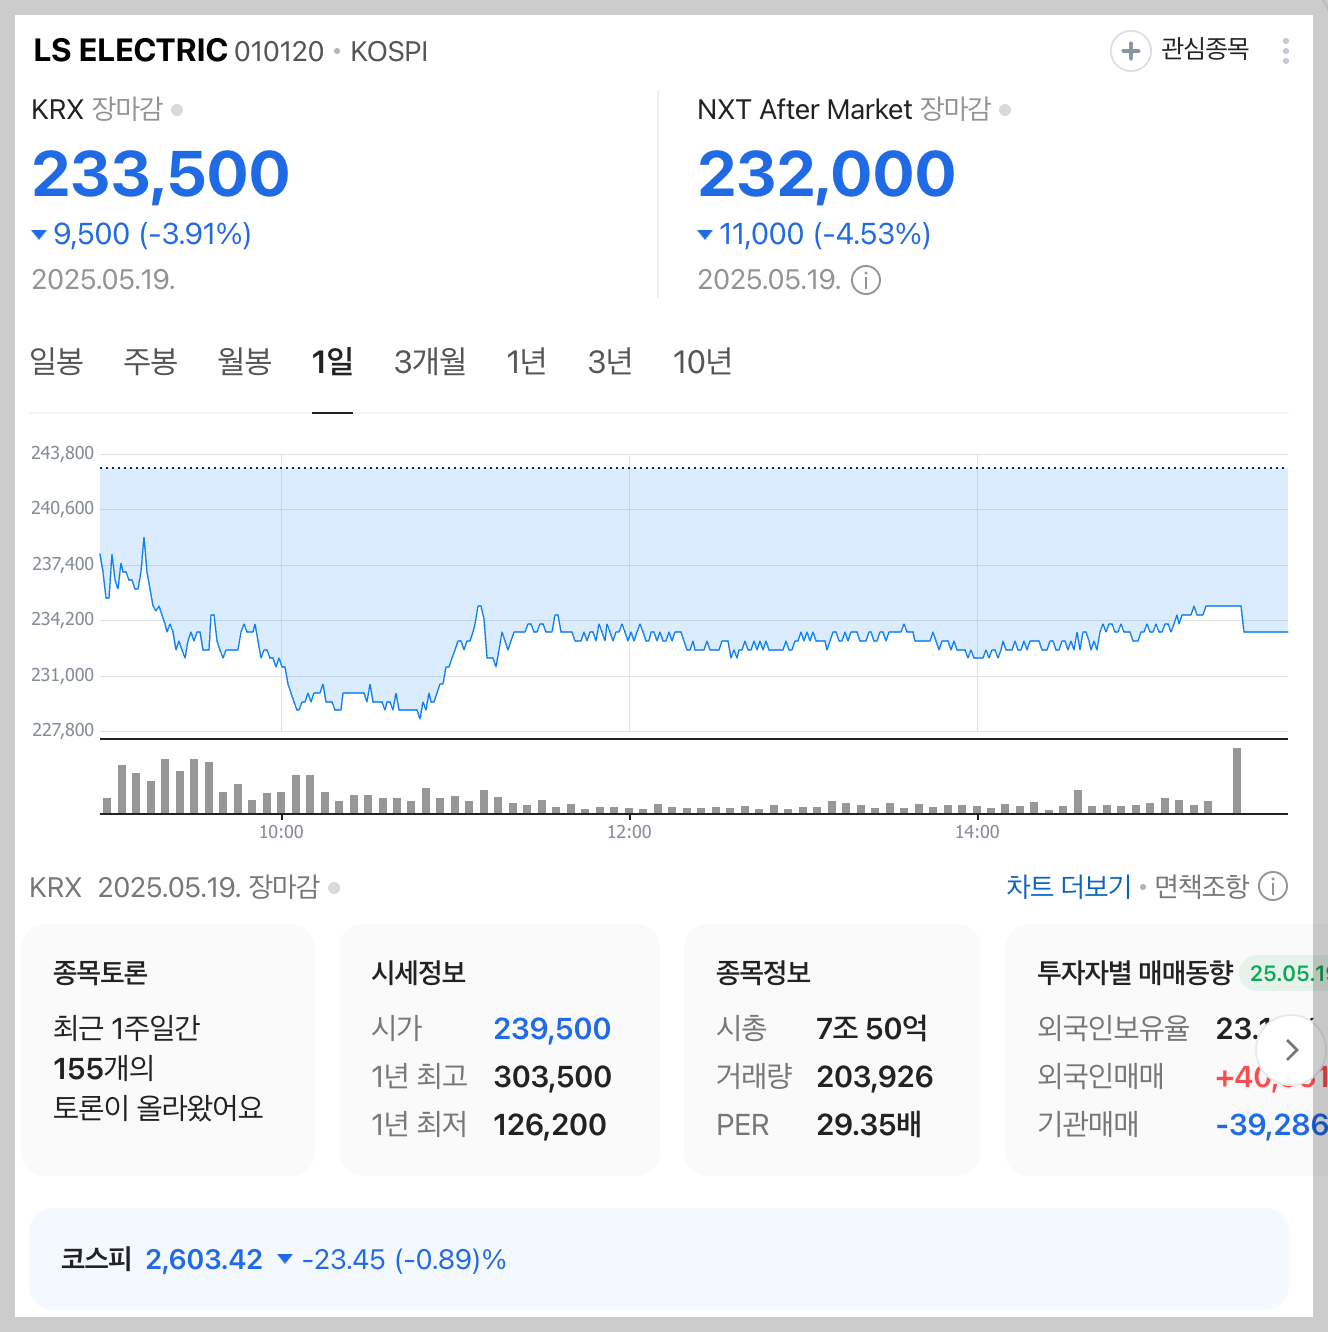
Task: Click the 12:00 time axis label
Action: point(629,832)
